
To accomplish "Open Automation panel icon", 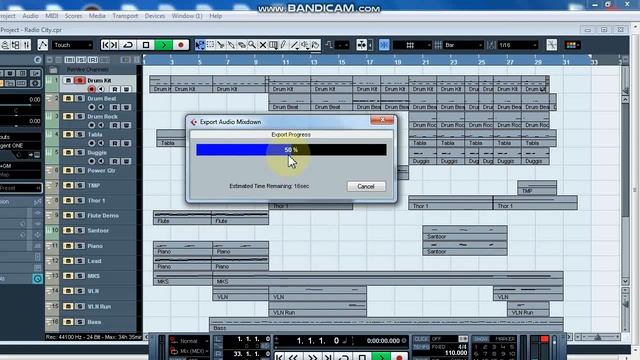I will point(42,45).
